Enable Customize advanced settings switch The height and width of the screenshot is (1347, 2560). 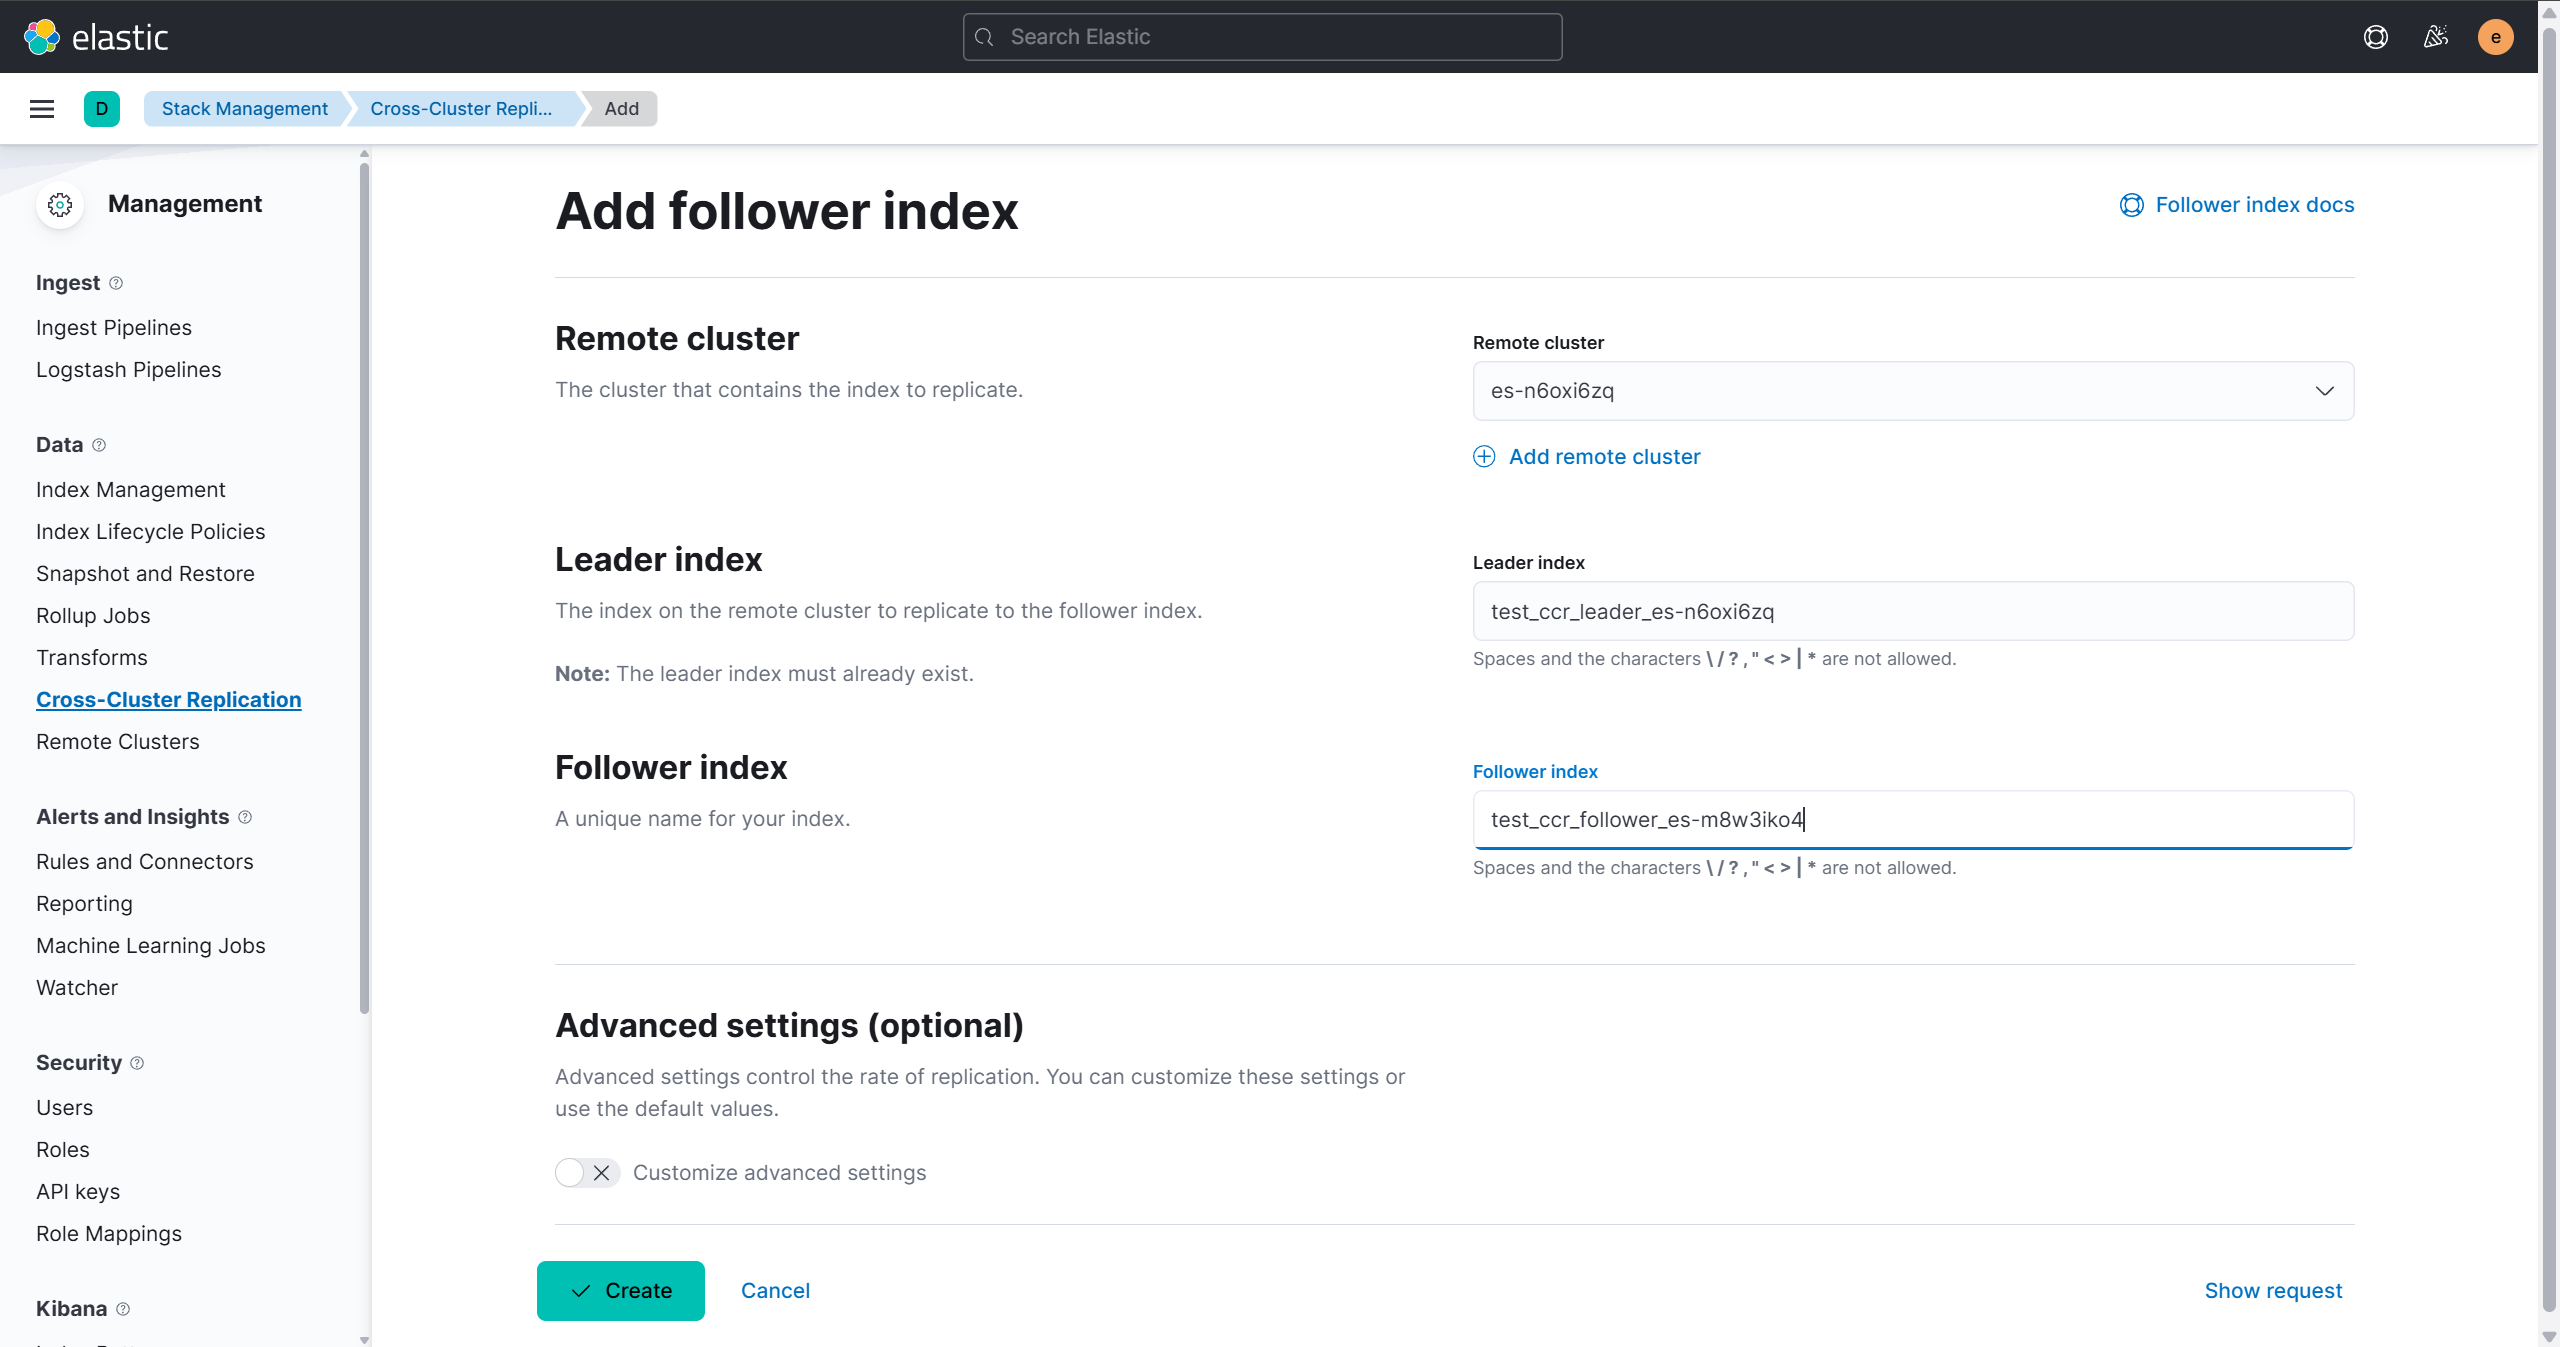pos(587,1173)
